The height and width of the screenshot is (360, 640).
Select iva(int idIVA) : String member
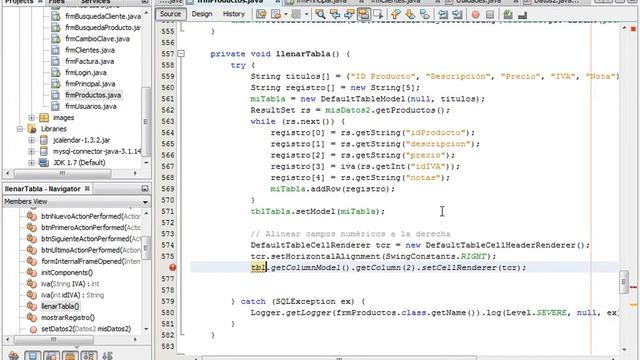(73, 295)
